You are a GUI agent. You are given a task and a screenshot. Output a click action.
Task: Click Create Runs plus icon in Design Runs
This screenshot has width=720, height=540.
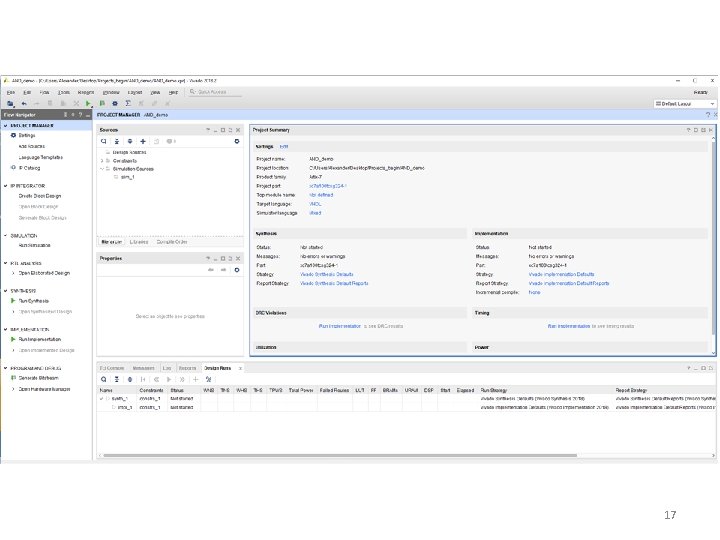(196, 379)
